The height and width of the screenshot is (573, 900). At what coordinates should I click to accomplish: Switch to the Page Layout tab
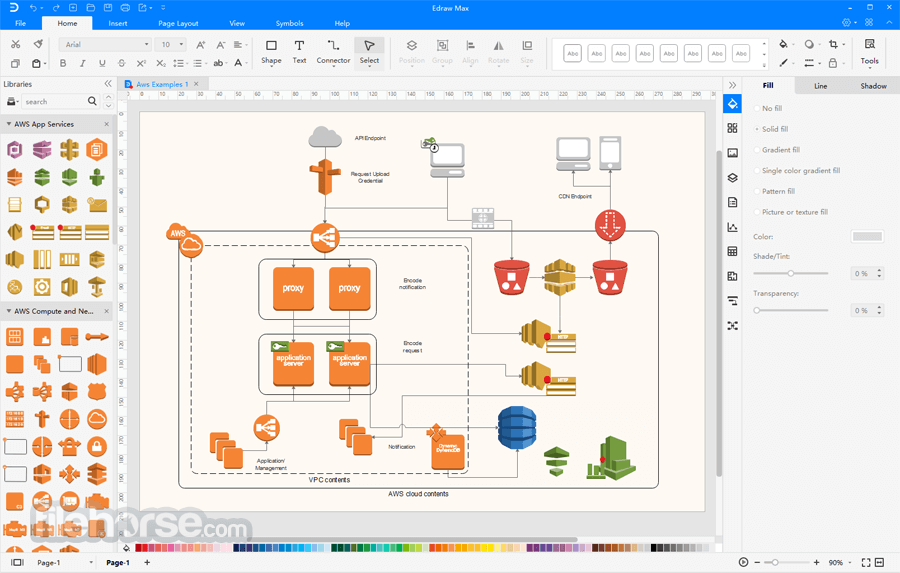click(x=178, y=23)
